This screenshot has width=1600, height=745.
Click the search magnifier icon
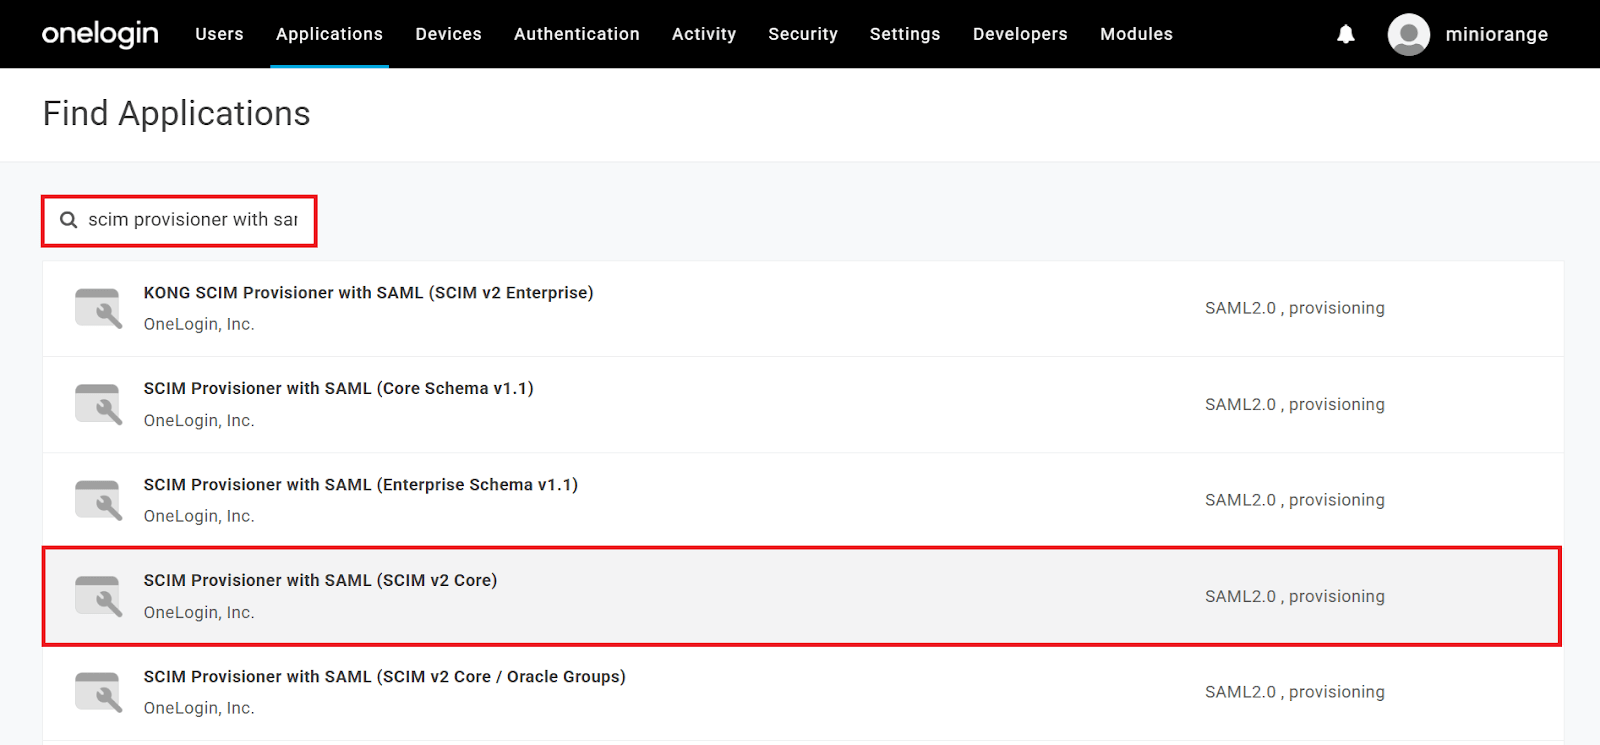(x=69, y=220)
